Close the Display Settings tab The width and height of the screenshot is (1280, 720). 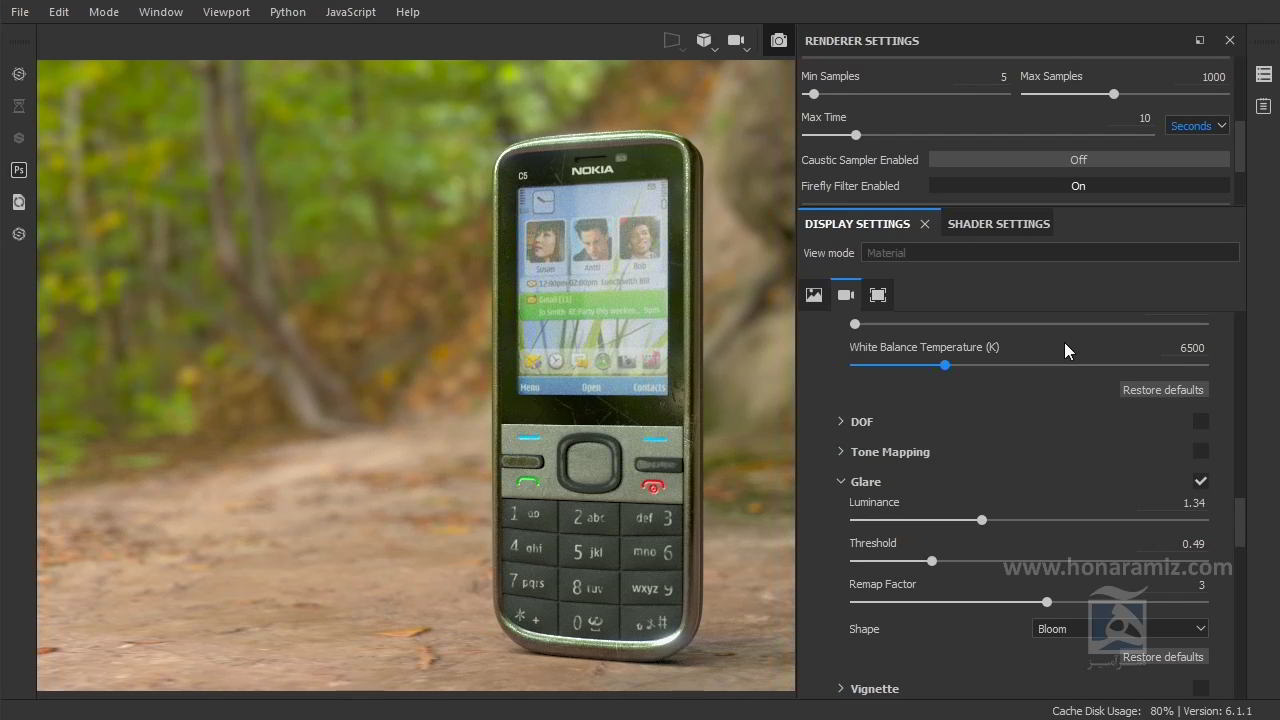pos(925,224)
